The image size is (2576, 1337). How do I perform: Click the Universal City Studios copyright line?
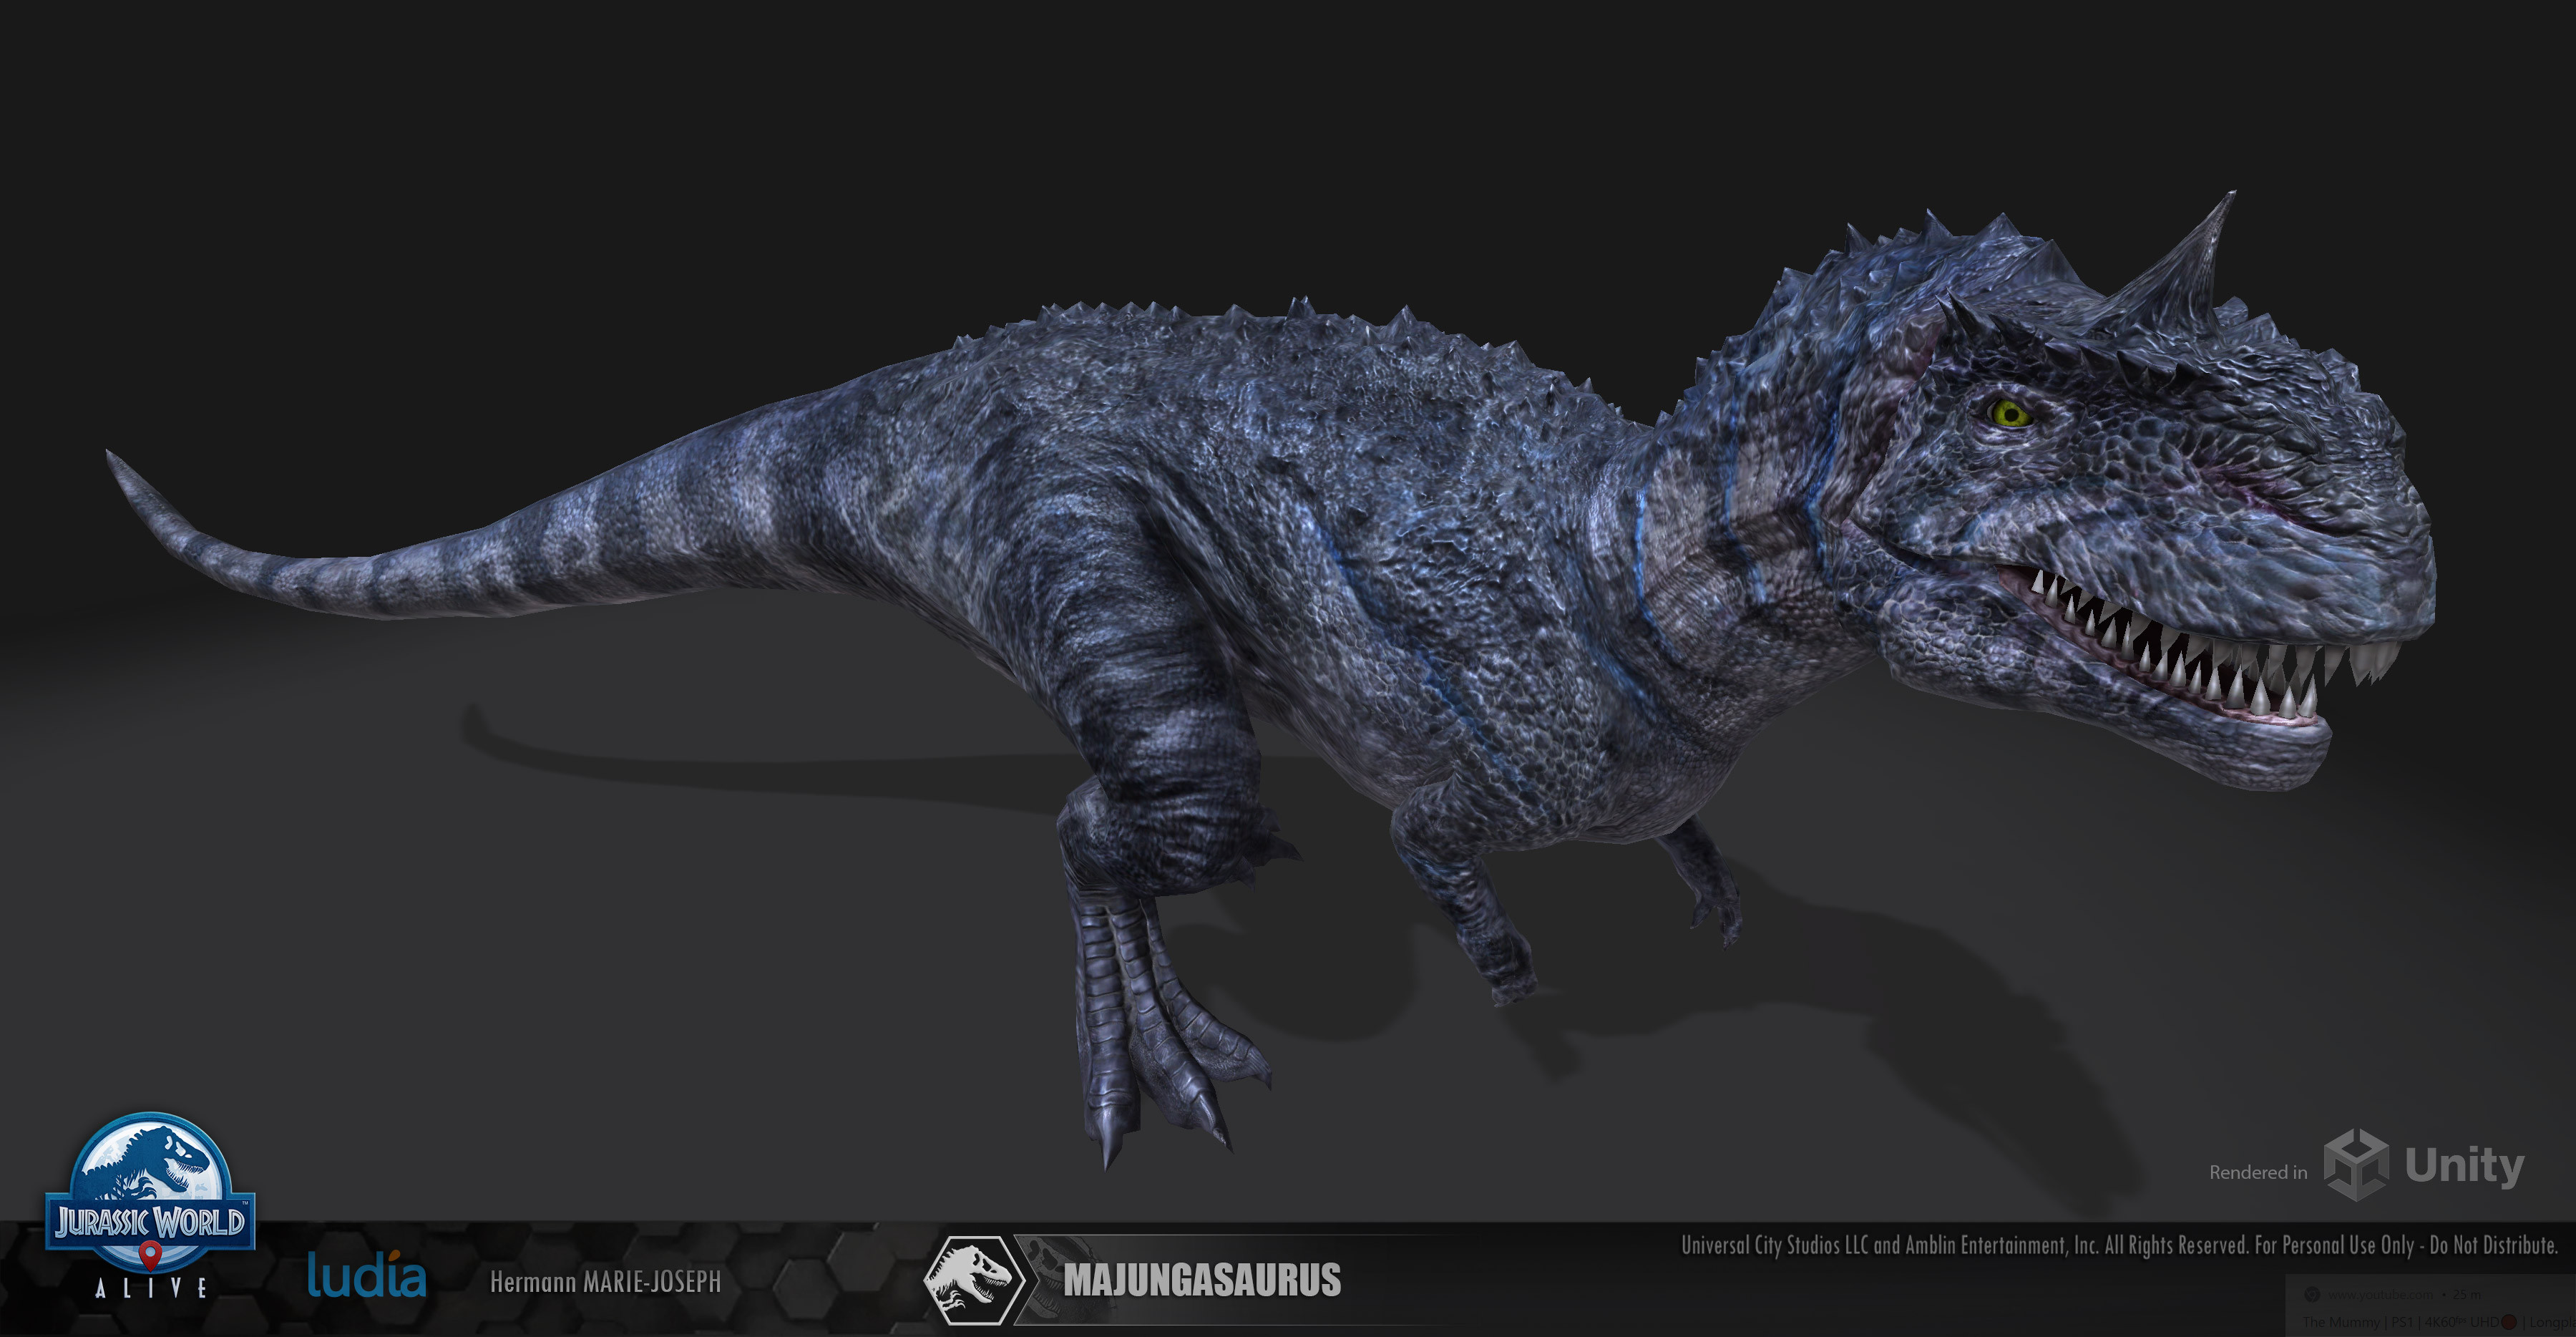[2119, 1245]
